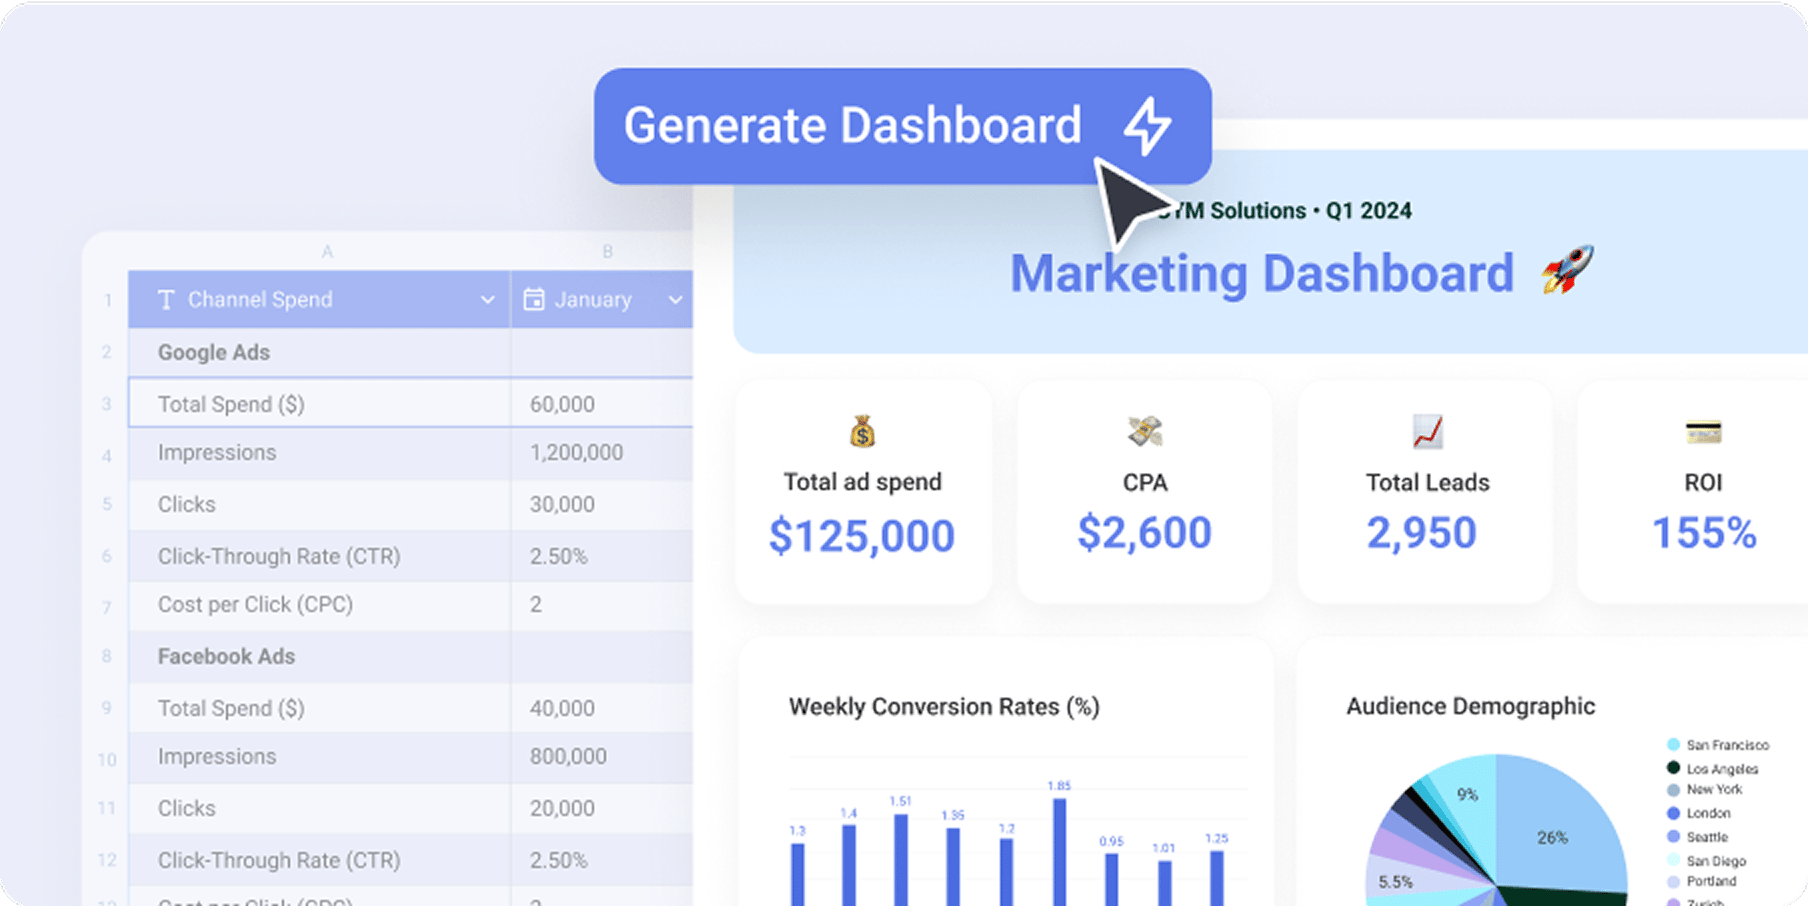
Task: Click the credit card icon above ROI
Action: coord(1703,433)
